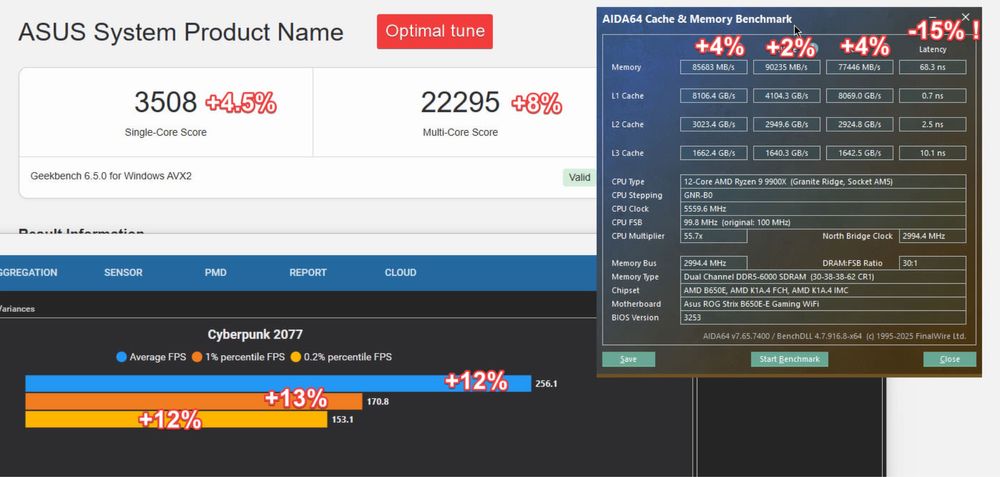This screenshot has height=477, width=1000.
Task: Click CPU FSB value 99.8 MHz
Action: [x=823, y=223]
